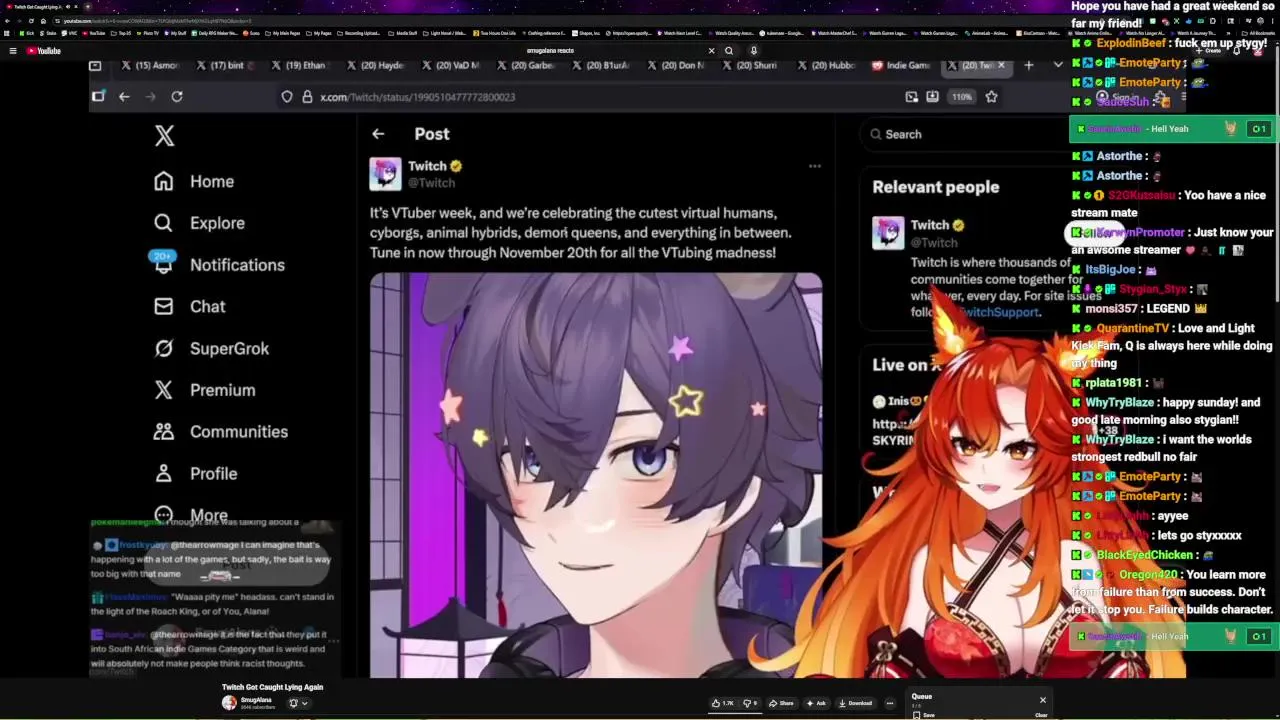Open the SmugAlana channel avatar

(229, 702)
